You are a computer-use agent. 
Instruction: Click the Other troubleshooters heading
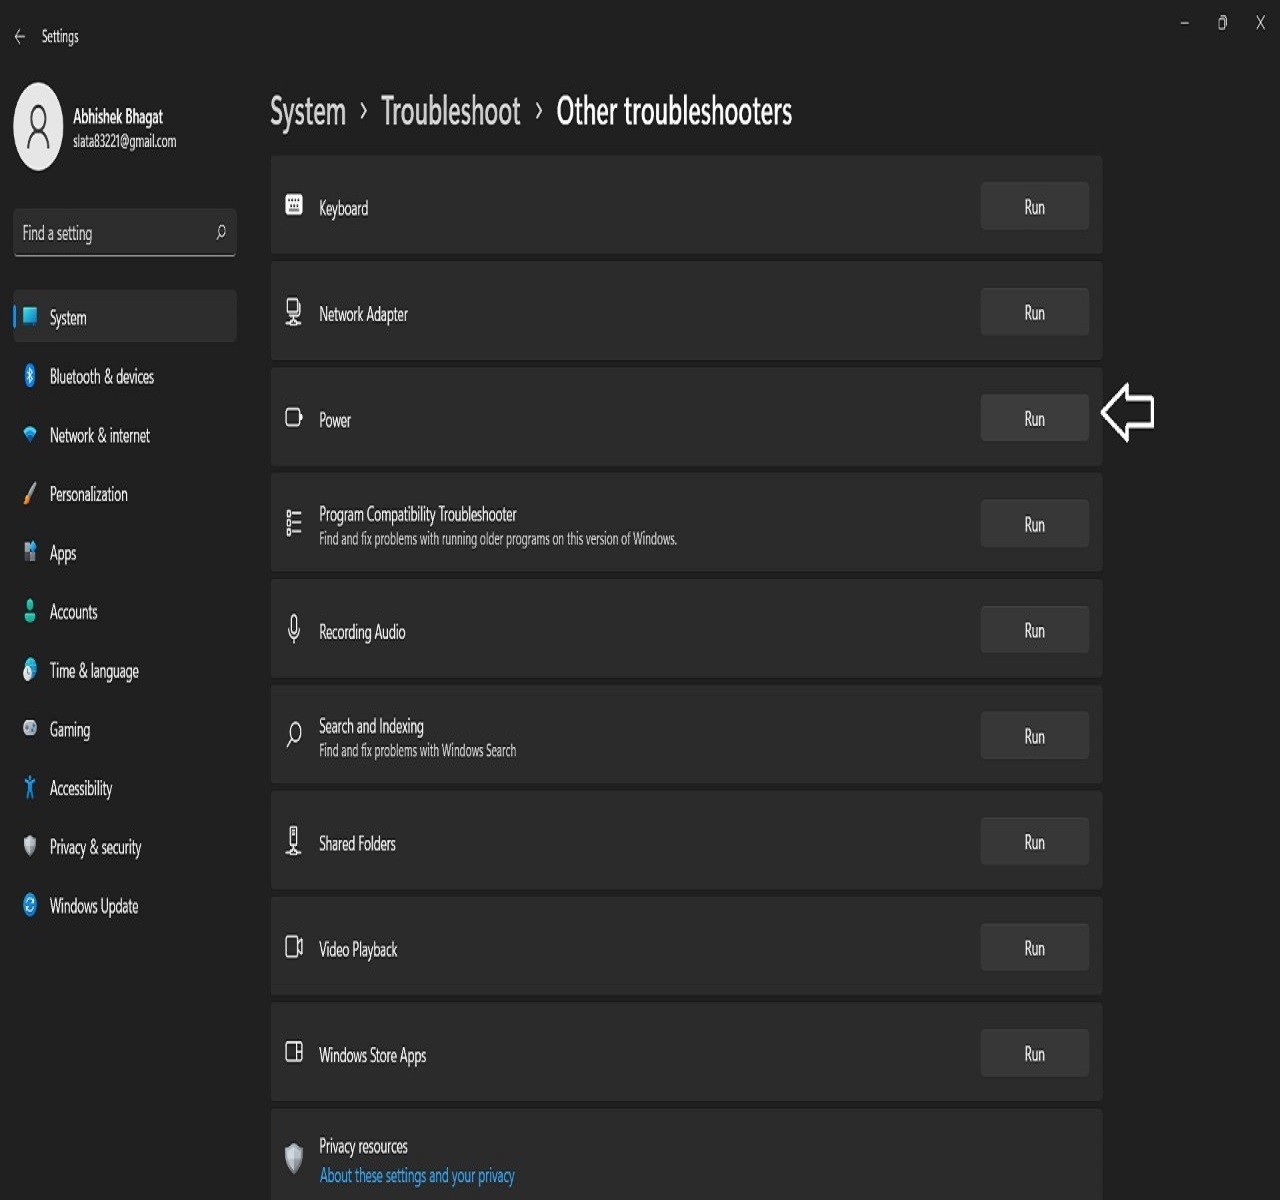(x=674, y=111)
